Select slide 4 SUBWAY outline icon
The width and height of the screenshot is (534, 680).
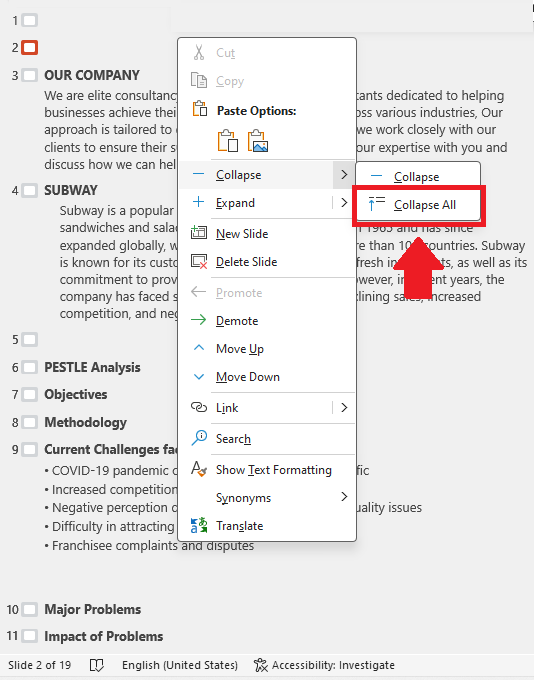[29, 190]
